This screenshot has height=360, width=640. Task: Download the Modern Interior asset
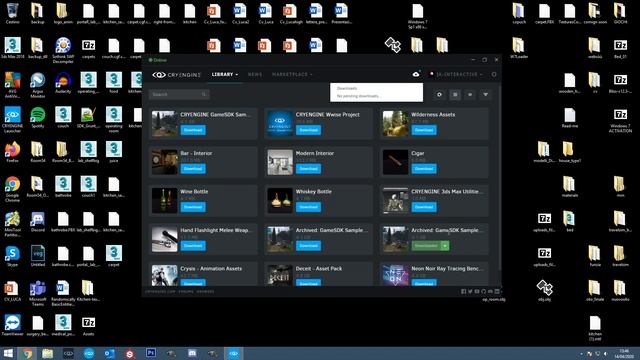(x=308, y=169)
